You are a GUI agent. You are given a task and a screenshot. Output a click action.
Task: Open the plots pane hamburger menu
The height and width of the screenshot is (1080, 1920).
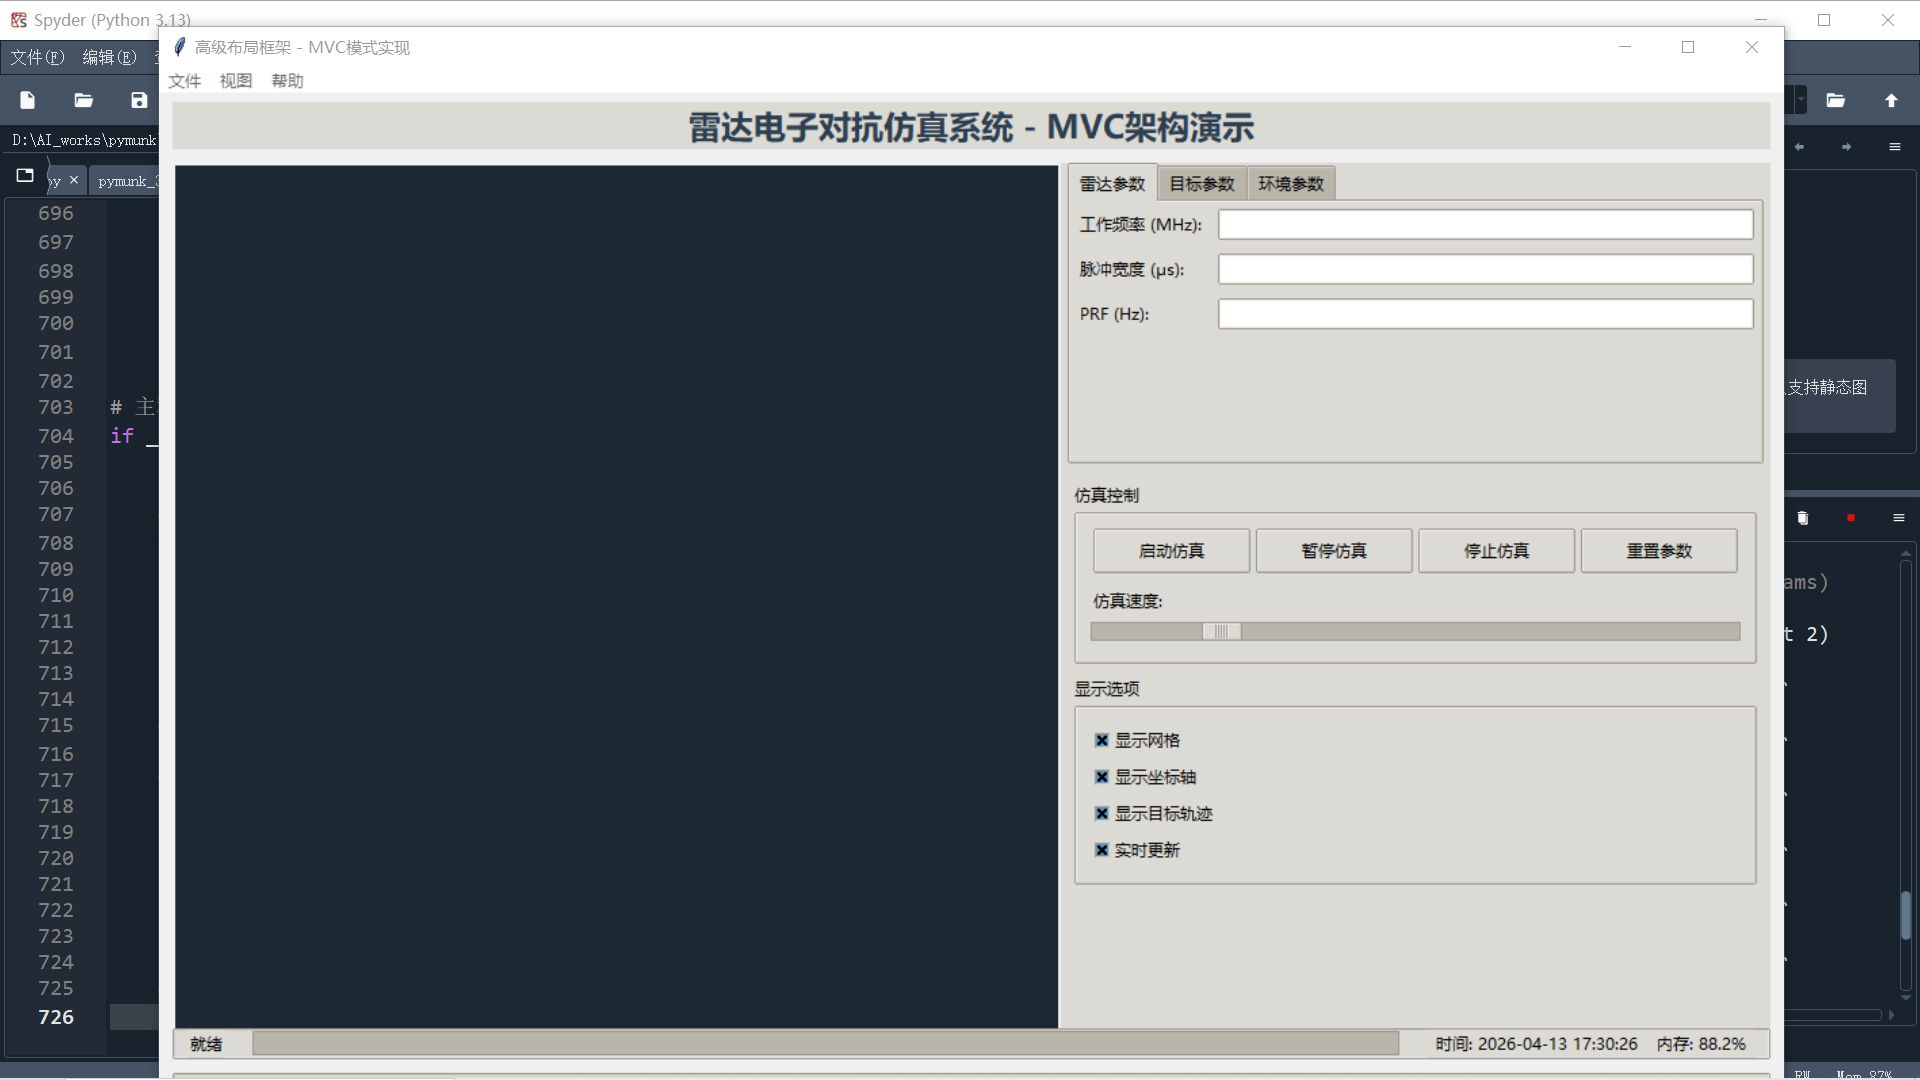(1895, 147)
